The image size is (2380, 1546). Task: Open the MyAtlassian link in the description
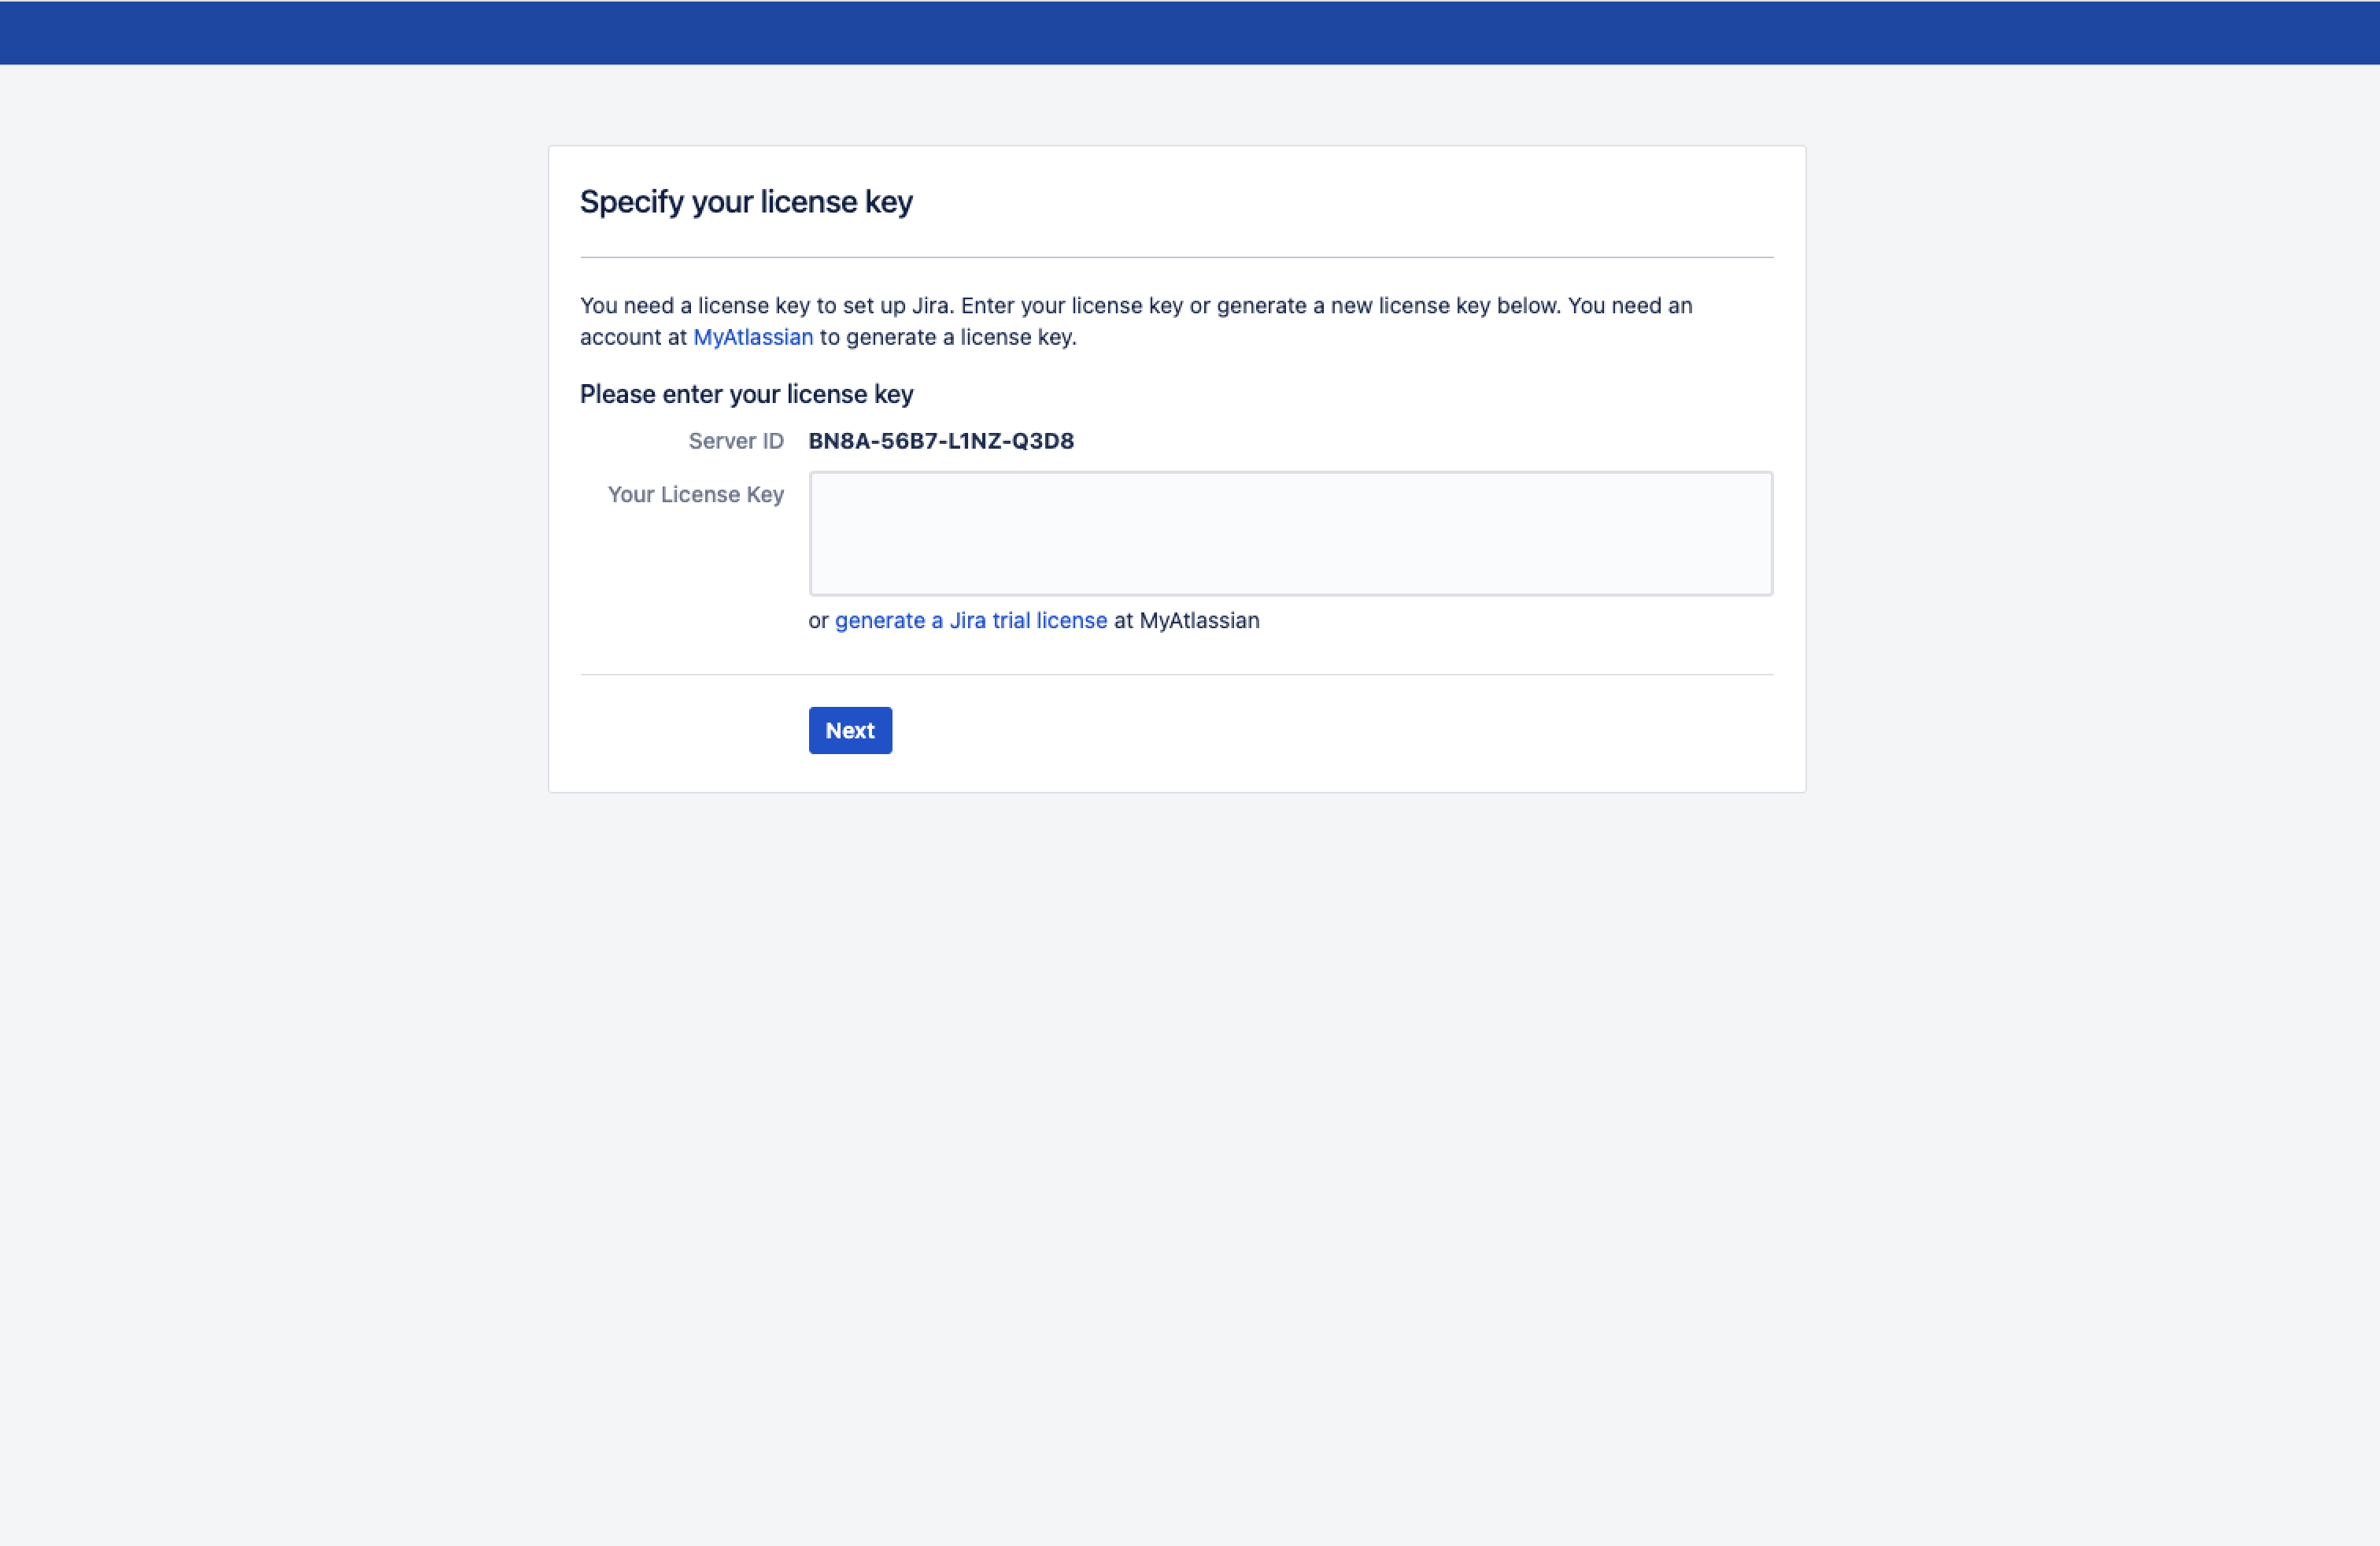coord(752,337)
